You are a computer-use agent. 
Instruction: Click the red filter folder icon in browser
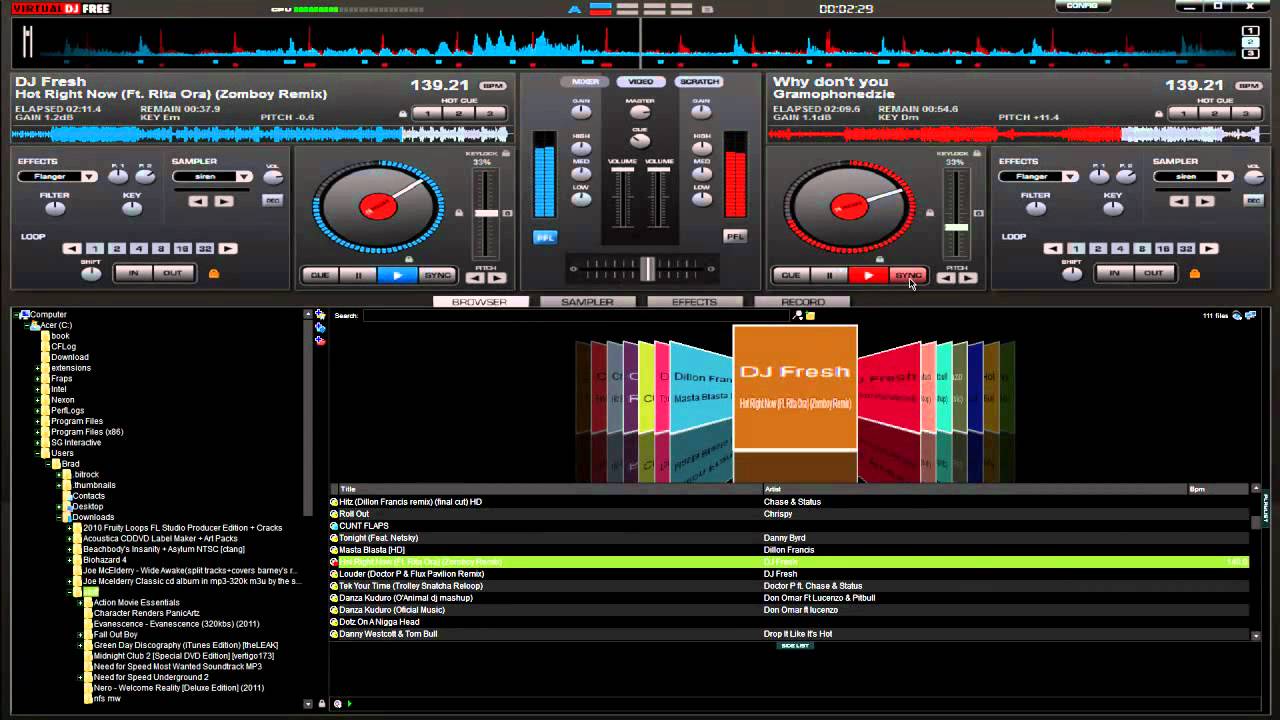(x=320, y=340)
